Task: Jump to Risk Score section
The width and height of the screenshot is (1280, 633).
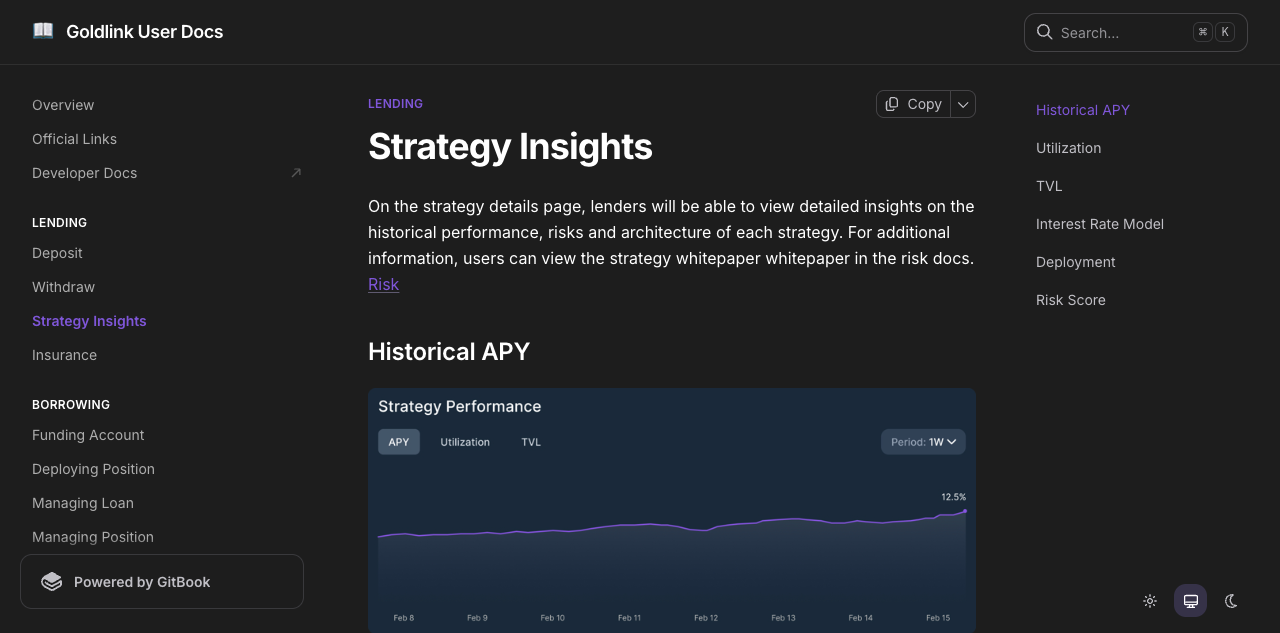Action: [1070, 300]
